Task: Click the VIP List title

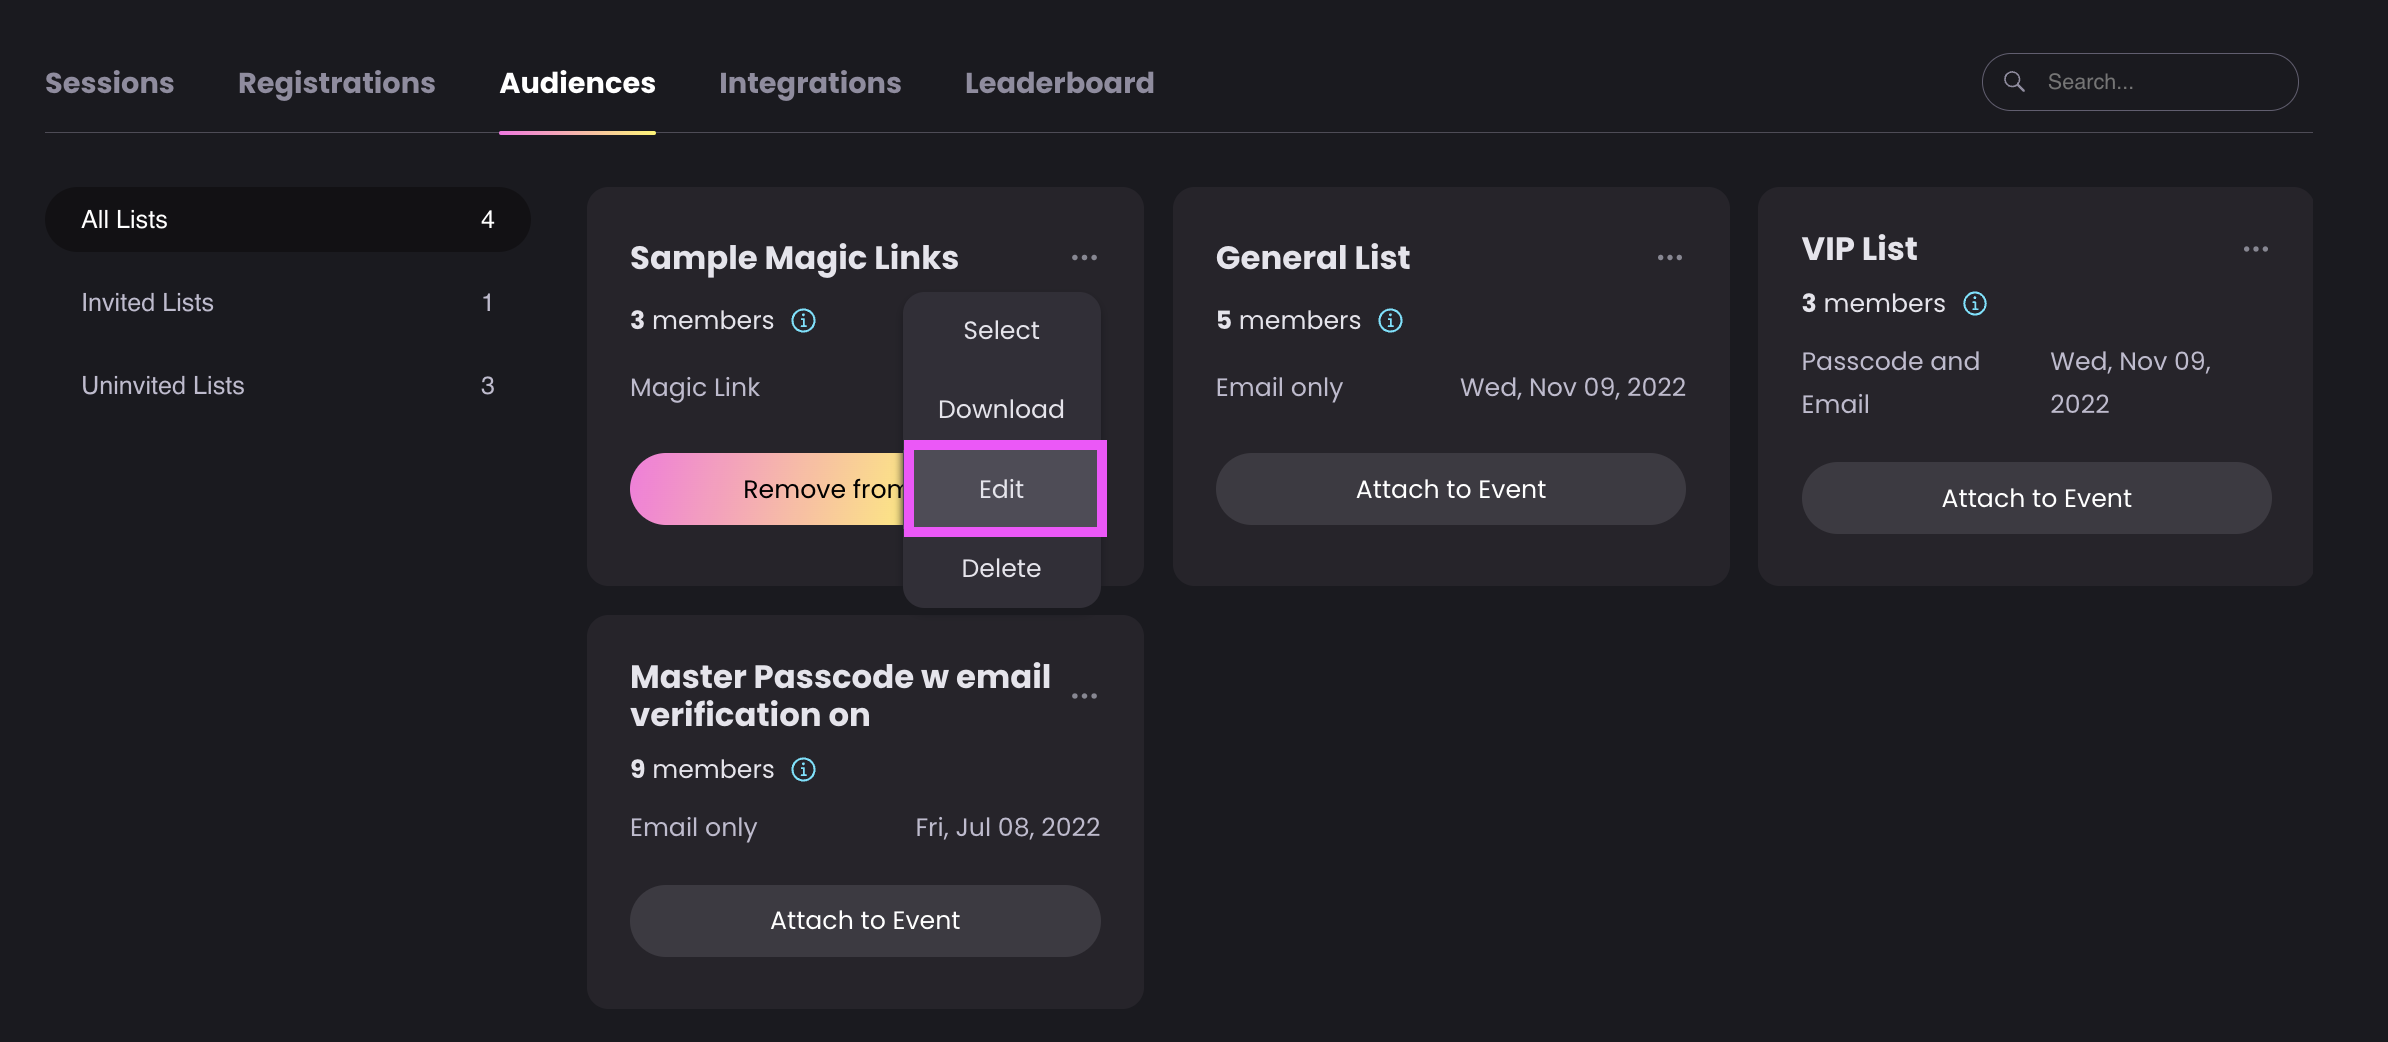Action: pos(1859,249)
